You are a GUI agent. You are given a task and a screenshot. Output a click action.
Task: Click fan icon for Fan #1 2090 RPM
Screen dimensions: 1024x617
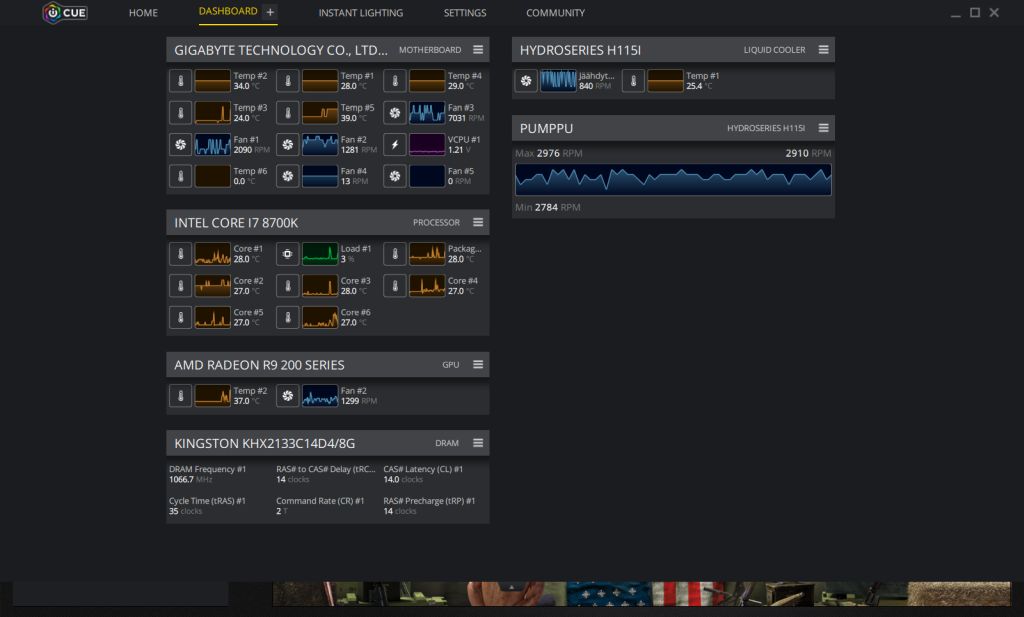180,144
